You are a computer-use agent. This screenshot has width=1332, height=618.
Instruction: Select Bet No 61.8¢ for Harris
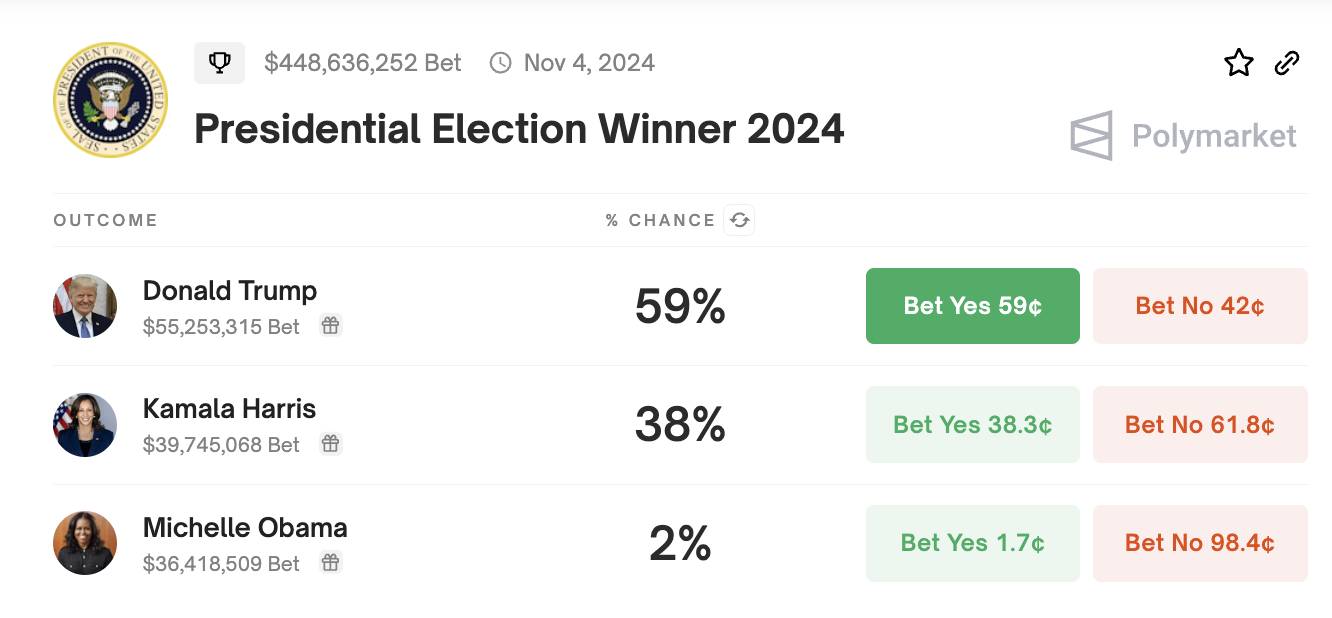click(1200, 425)
